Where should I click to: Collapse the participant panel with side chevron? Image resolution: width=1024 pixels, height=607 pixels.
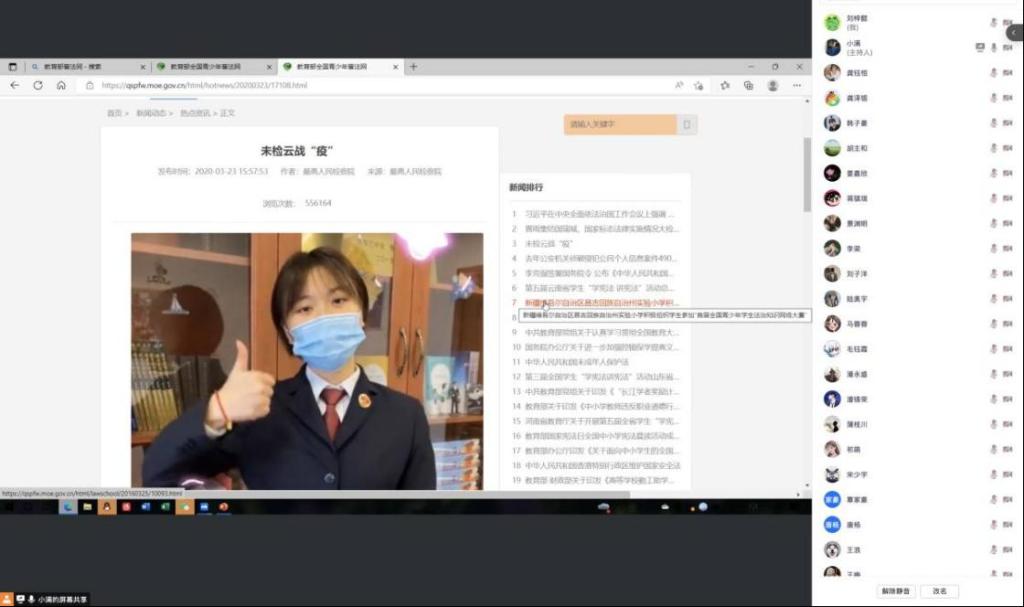1016,33
